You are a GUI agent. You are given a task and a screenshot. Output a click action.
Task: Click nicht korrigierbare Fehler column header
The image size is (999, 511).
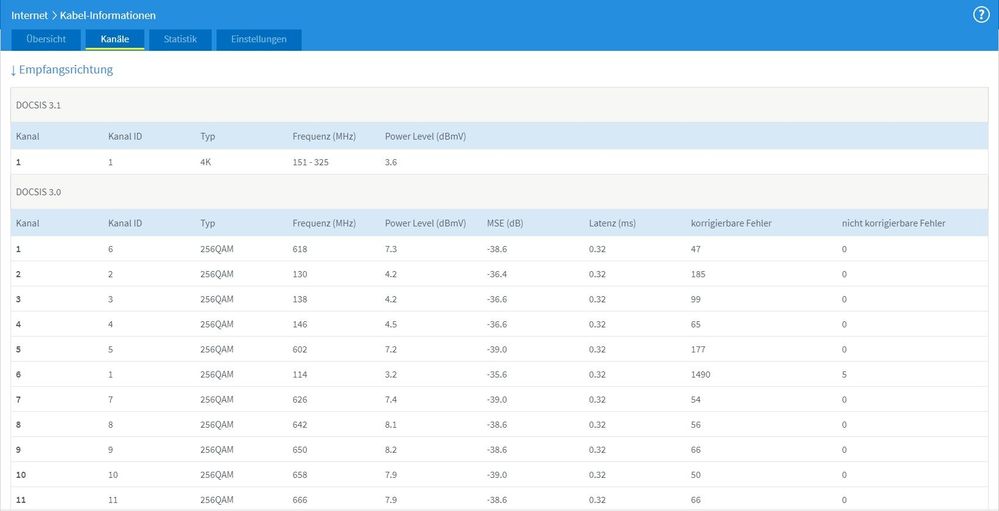tap(893, 224)
